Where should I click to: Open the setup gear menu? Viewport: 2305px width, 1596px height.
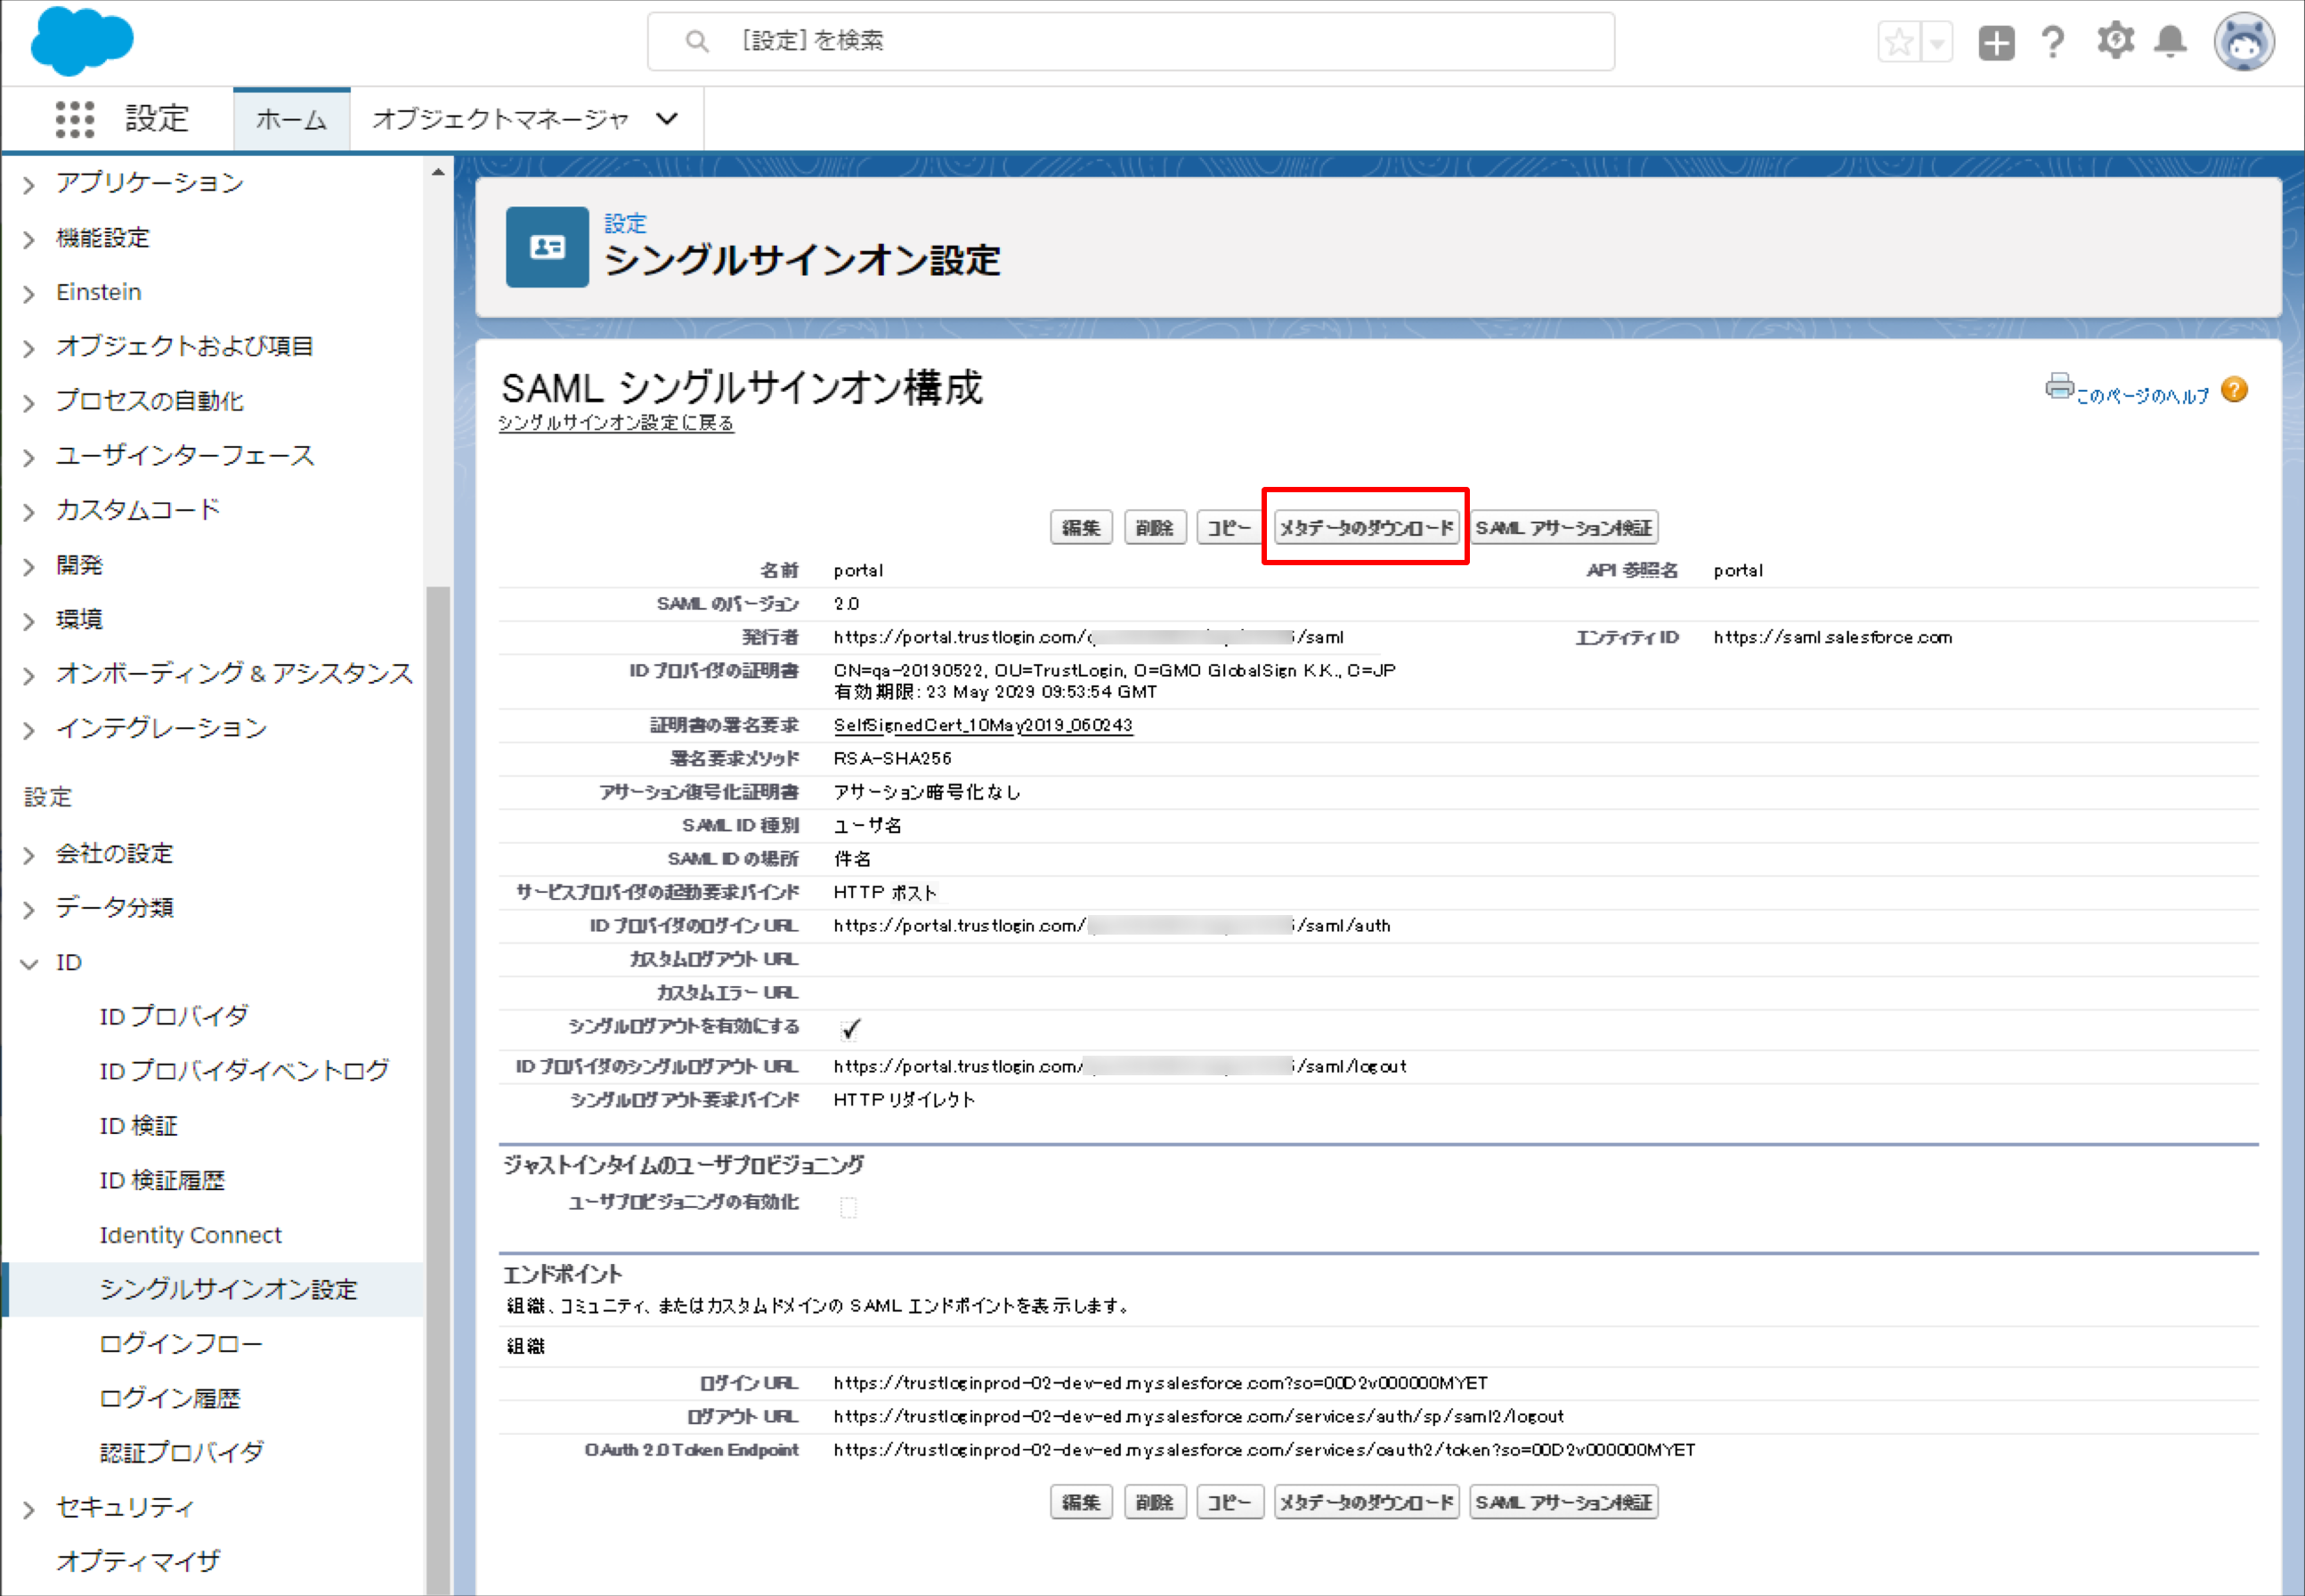[2115, 42]
